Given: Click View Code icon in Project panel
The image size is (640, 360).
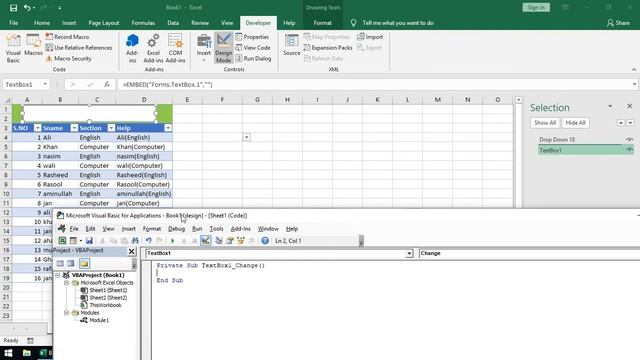Looking at the screenshot, I should click(60, 263).
